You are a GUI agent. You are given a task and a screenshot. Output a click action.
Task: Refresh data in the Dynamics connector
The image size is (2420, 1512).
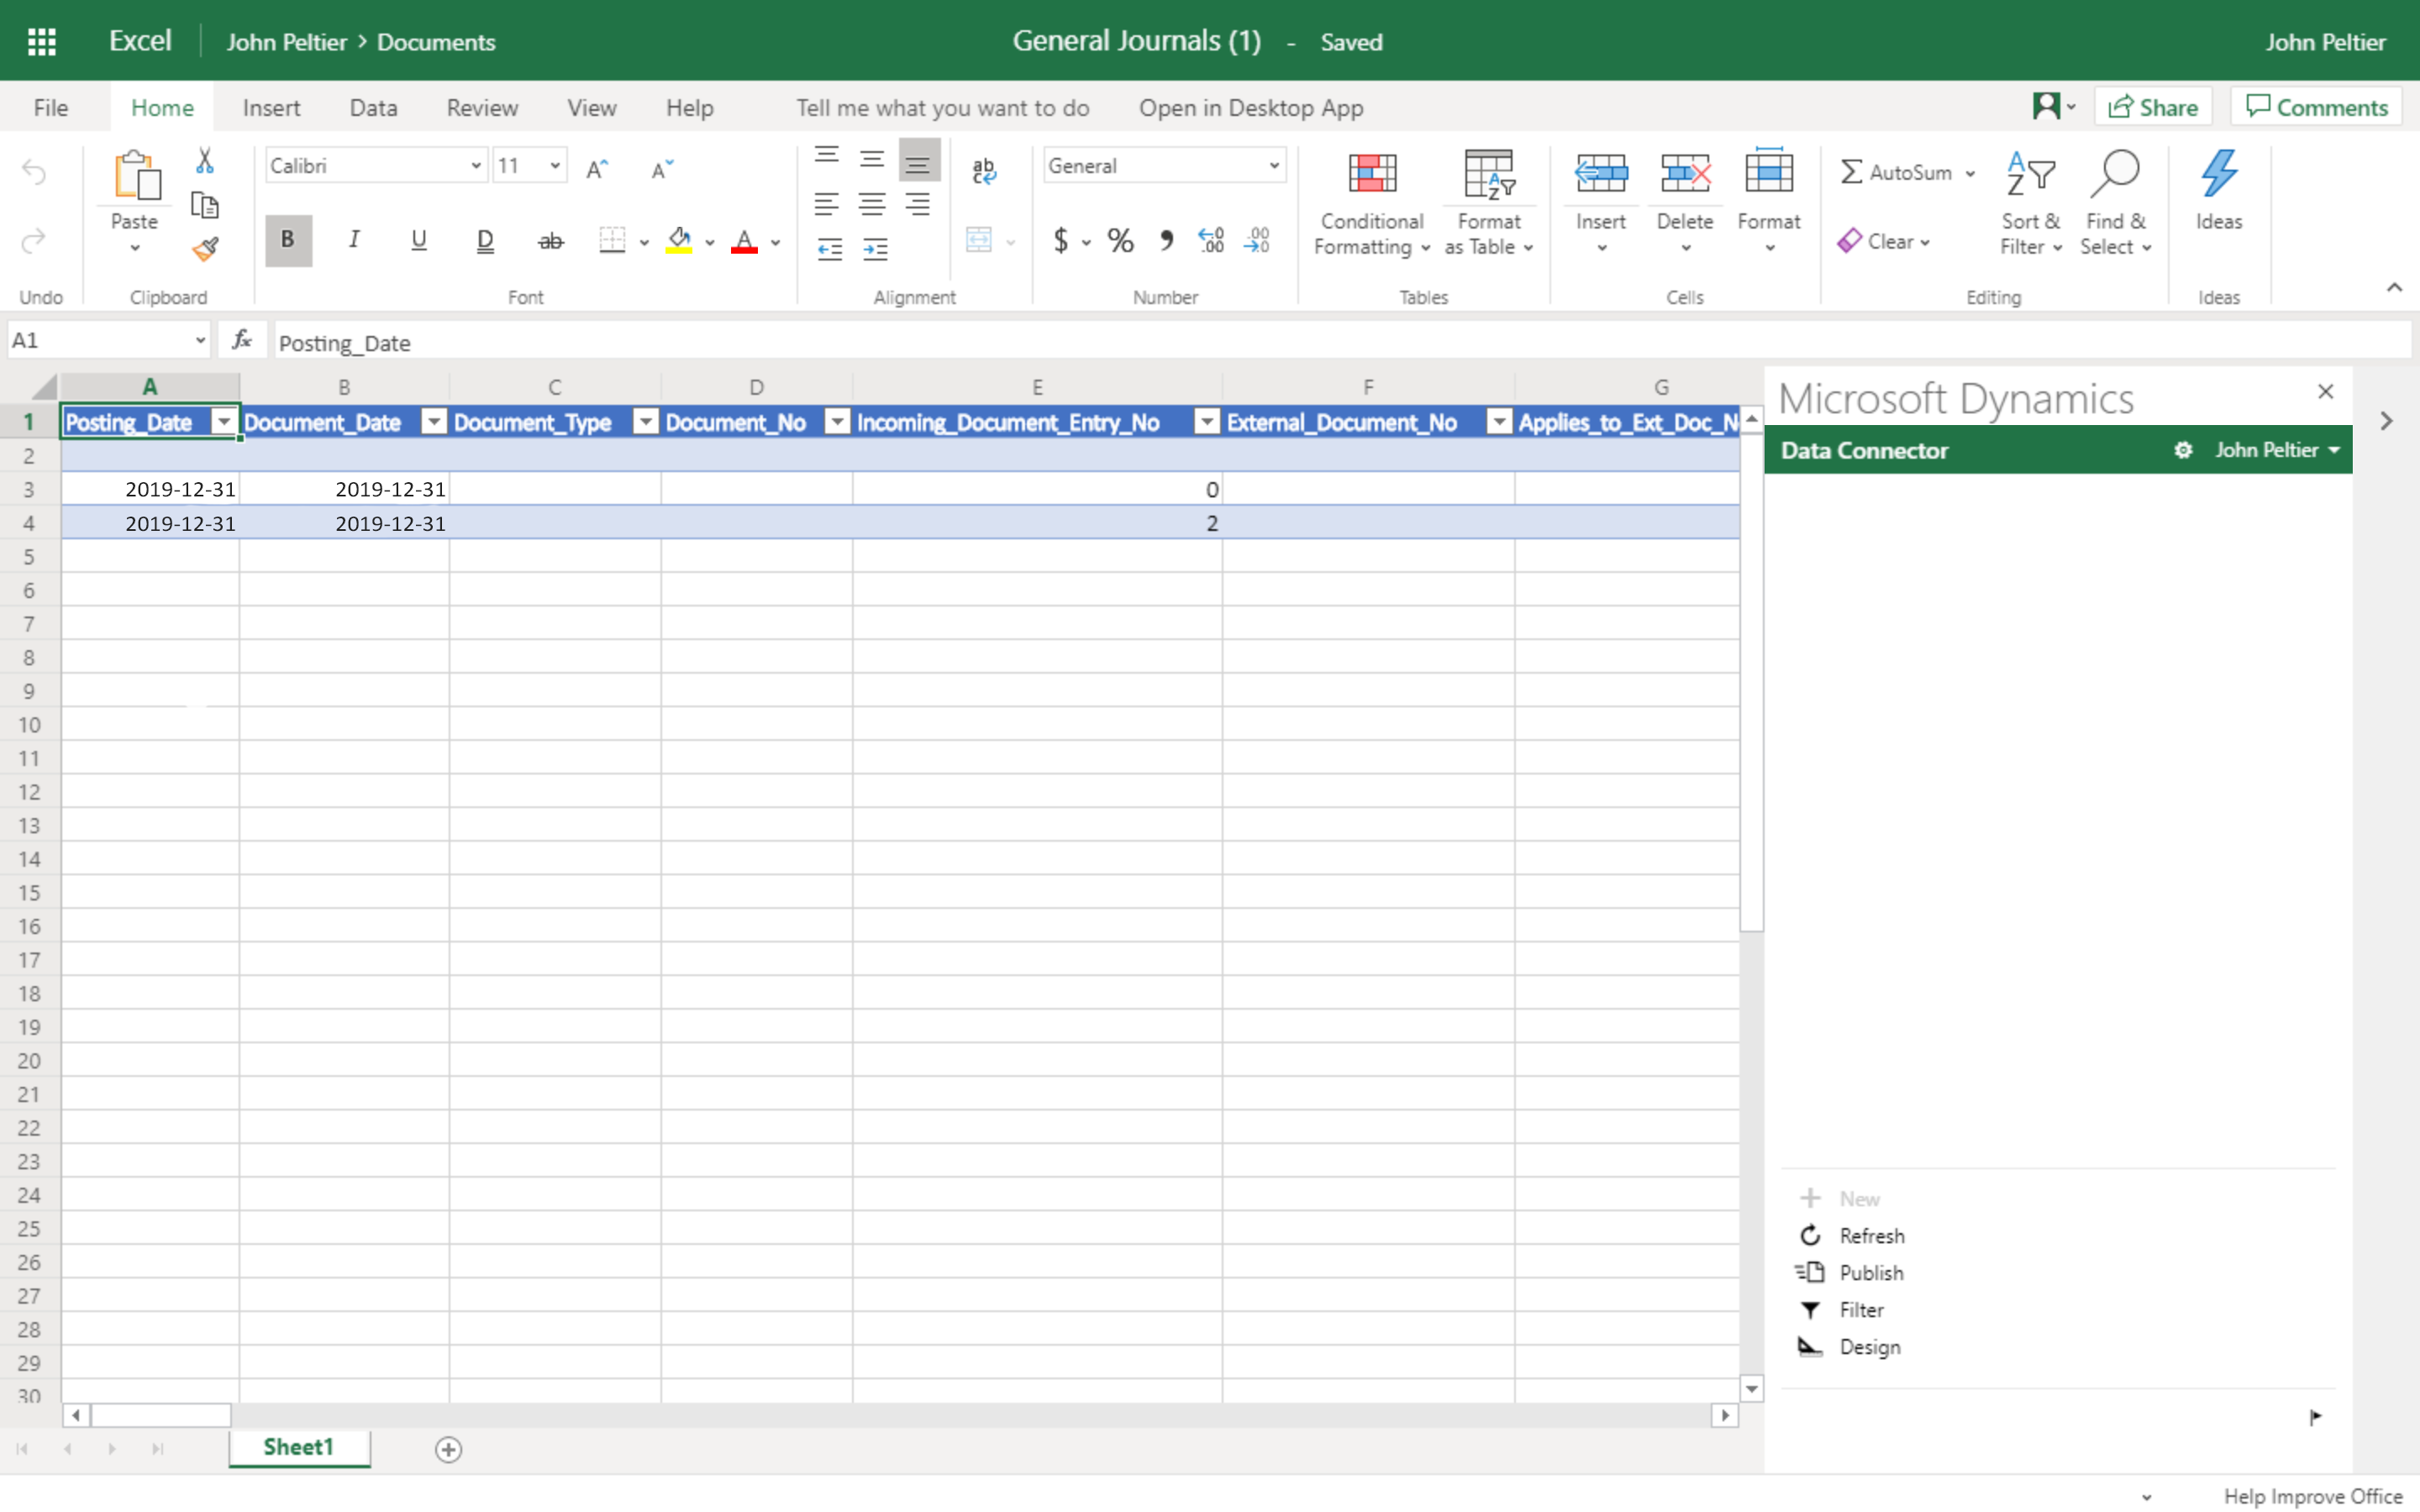1872,1234
